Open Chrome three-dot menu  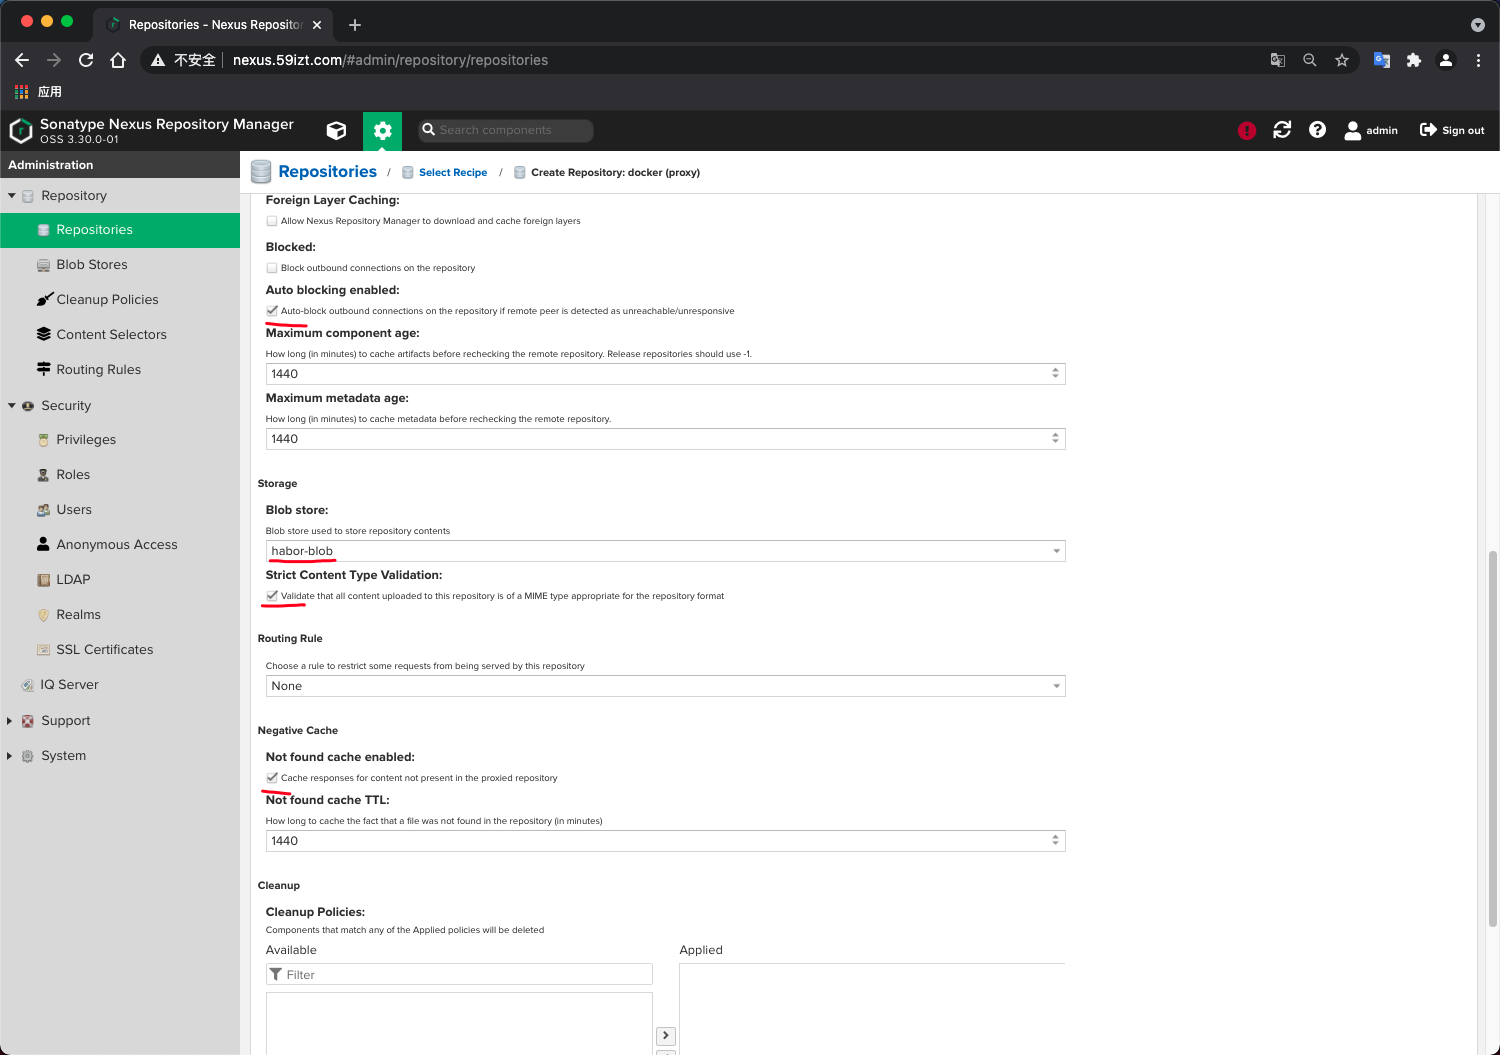(x=1478, y=60)
